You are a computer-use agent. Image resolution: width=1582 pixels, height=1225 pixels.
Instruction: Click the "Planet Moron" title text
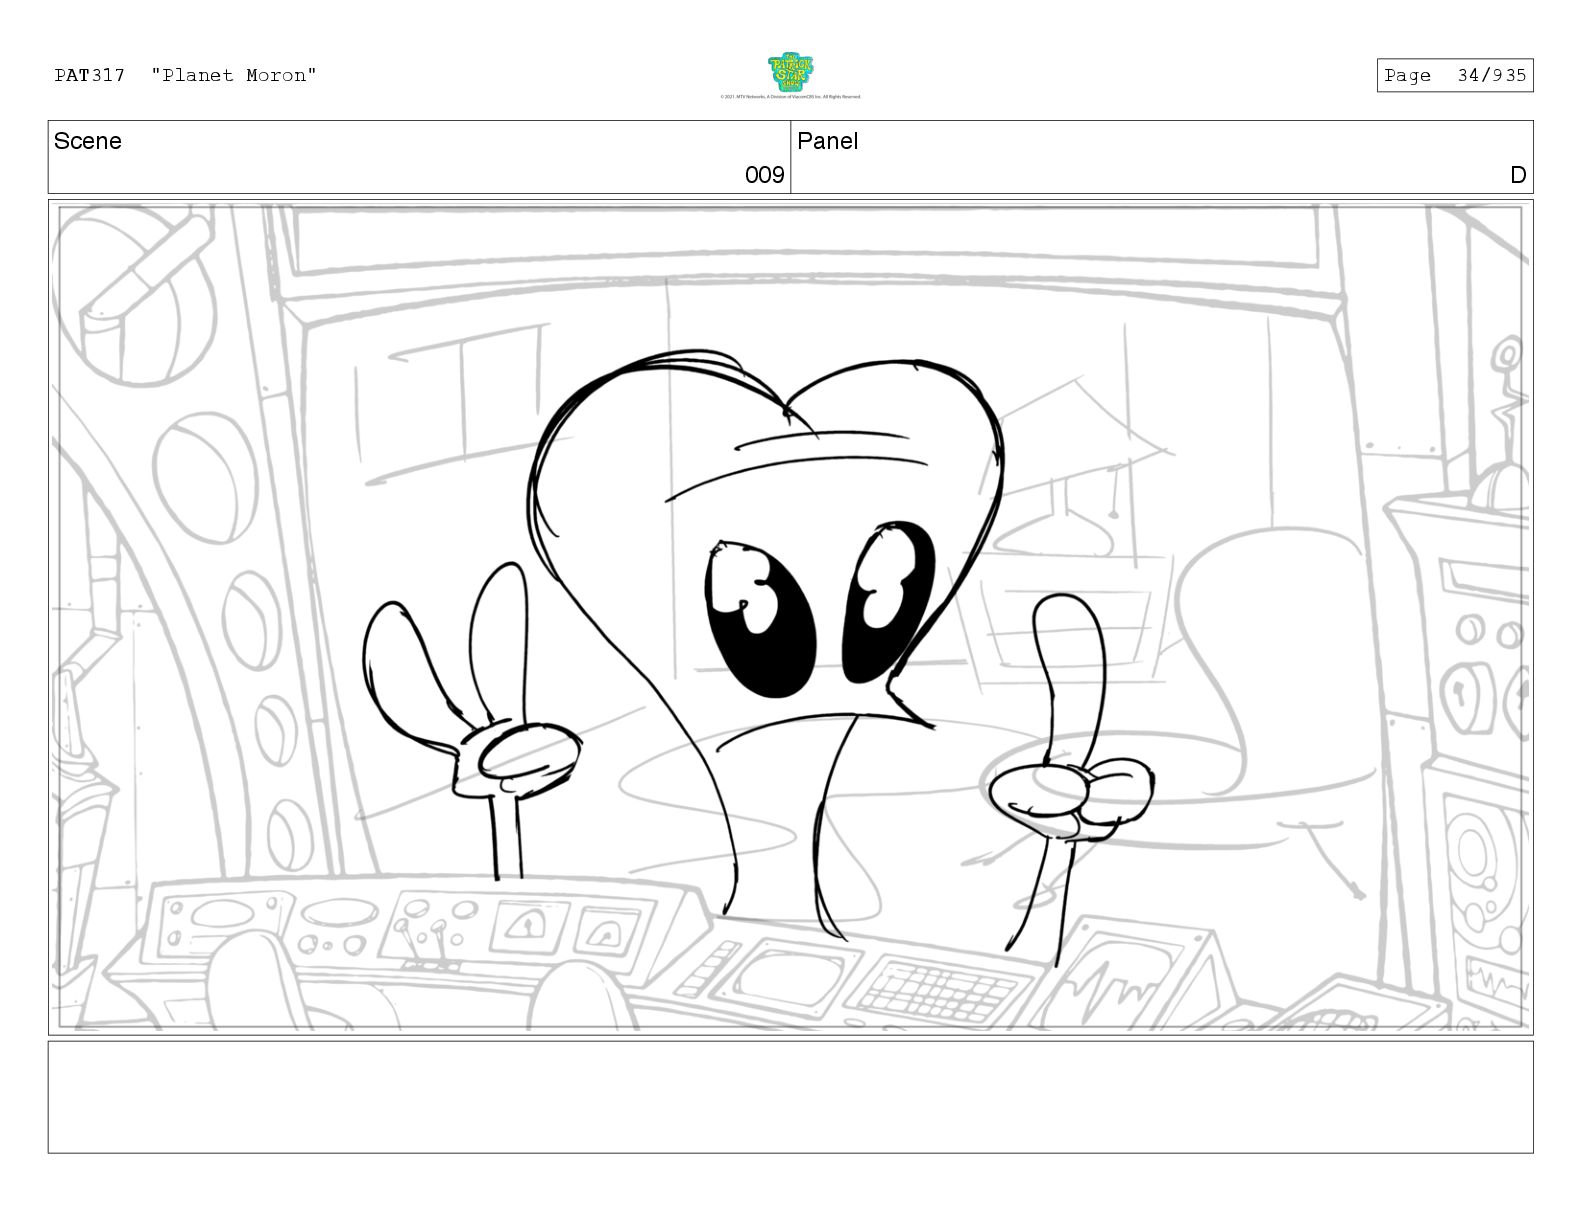pyautogui.click(x=234, y=75)
